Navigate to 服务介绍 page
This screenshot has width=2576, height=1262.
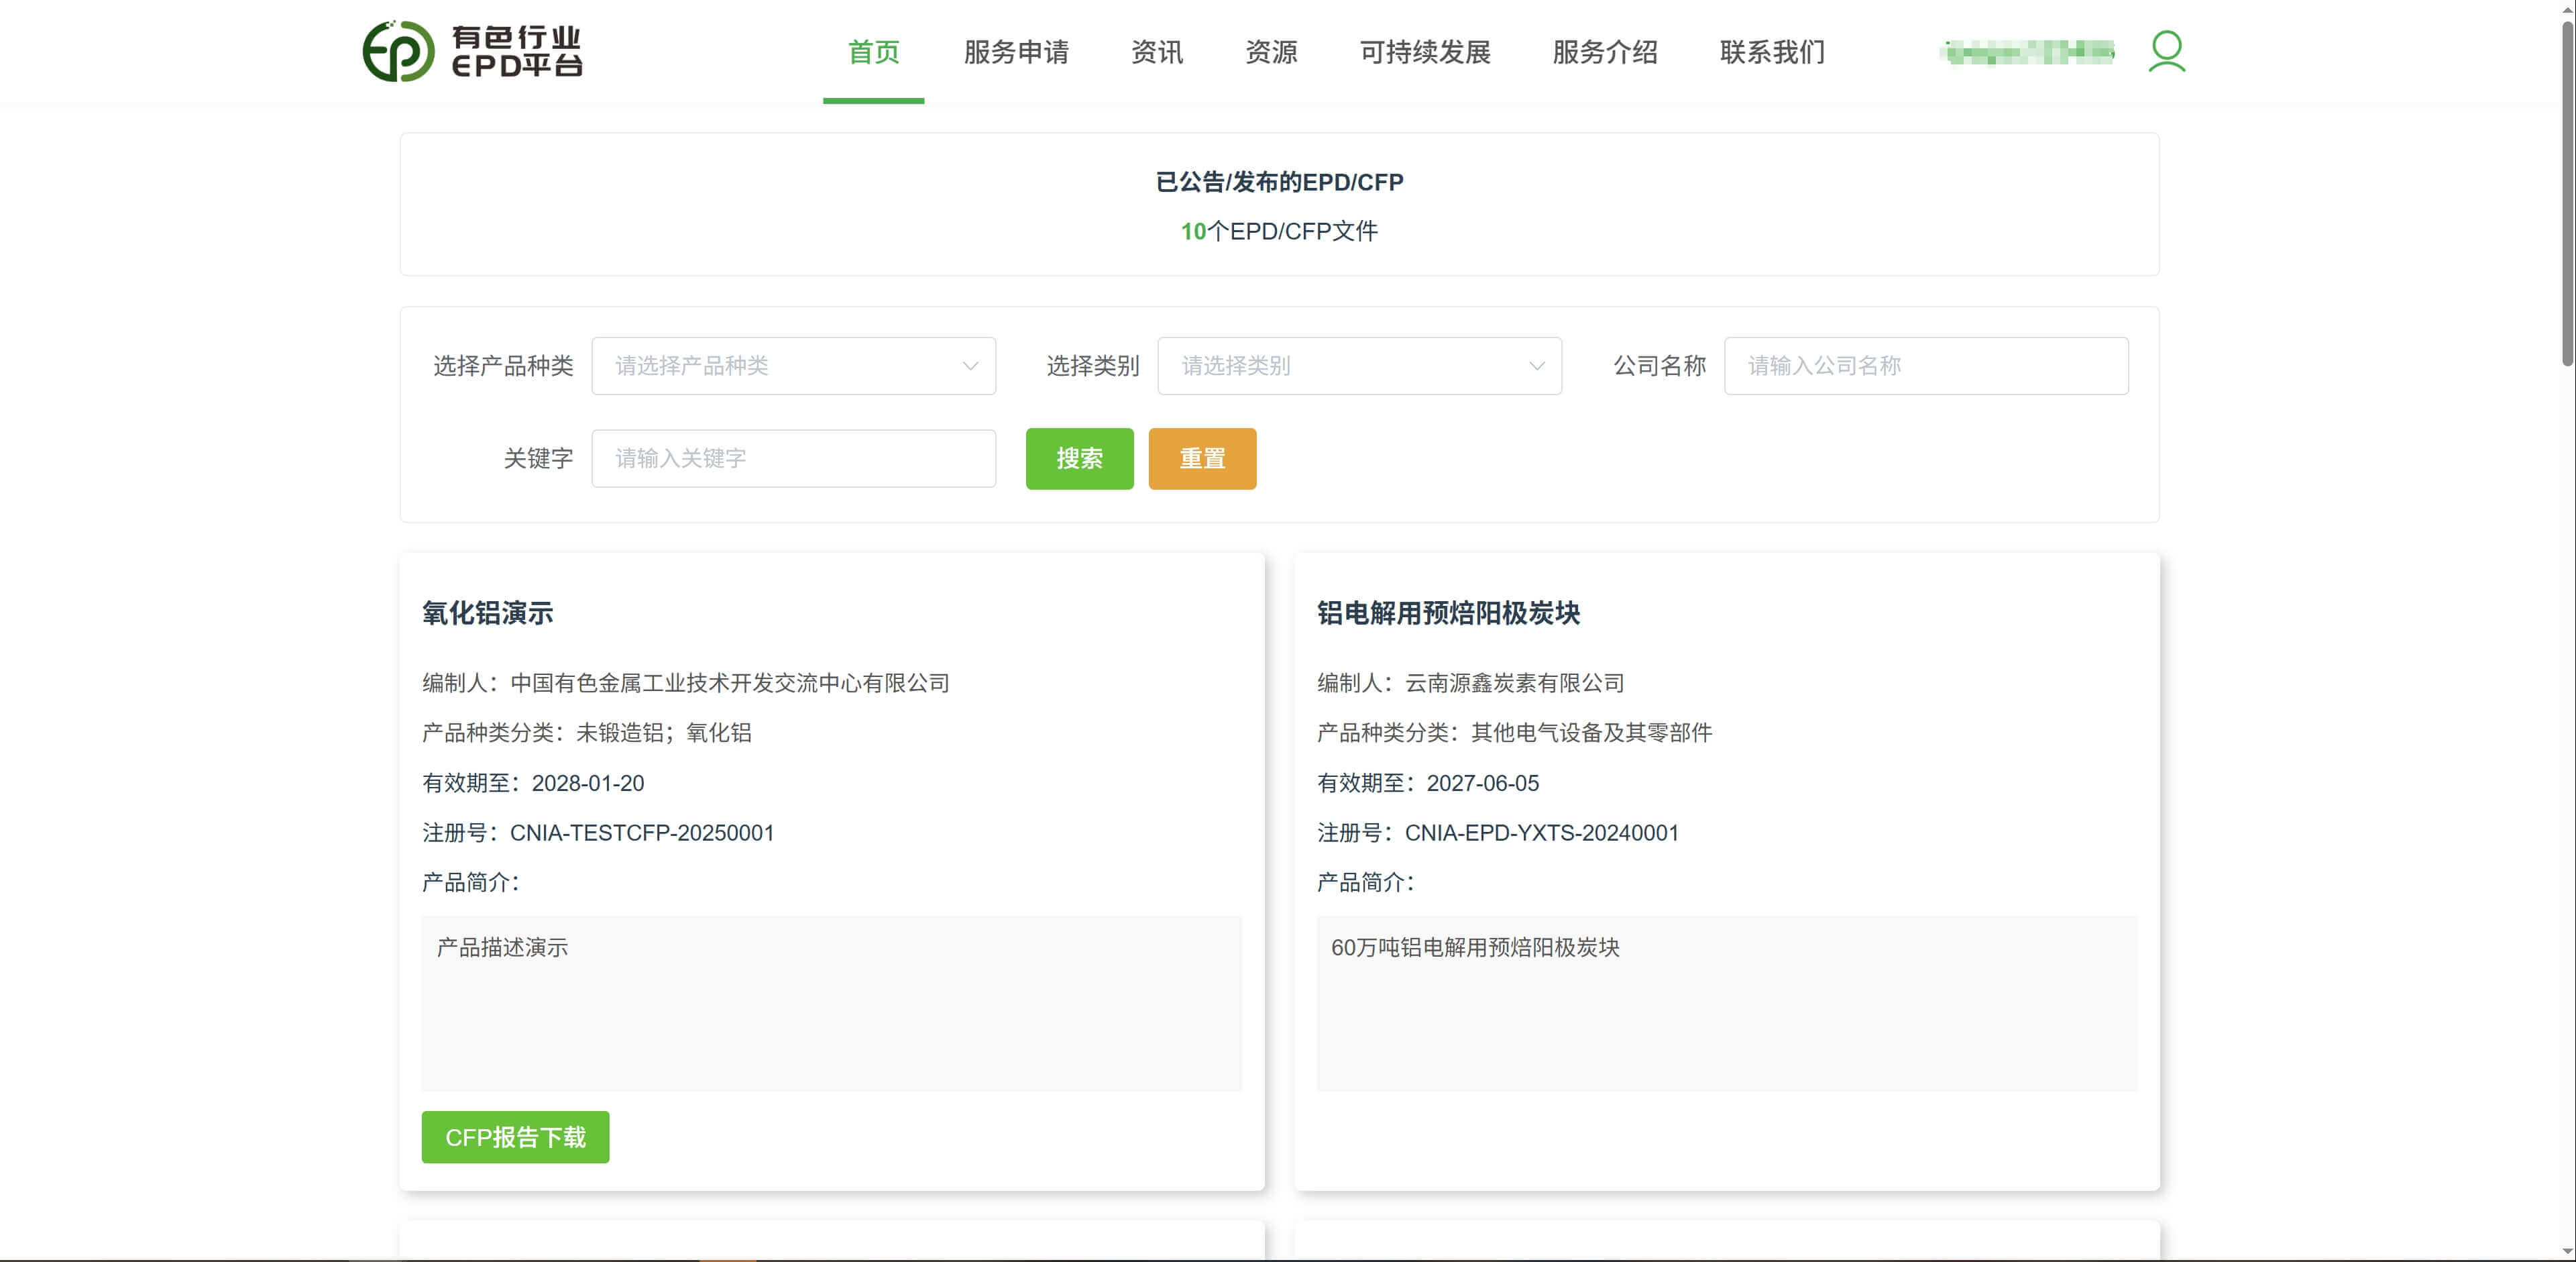click(x=1604, y=52)
